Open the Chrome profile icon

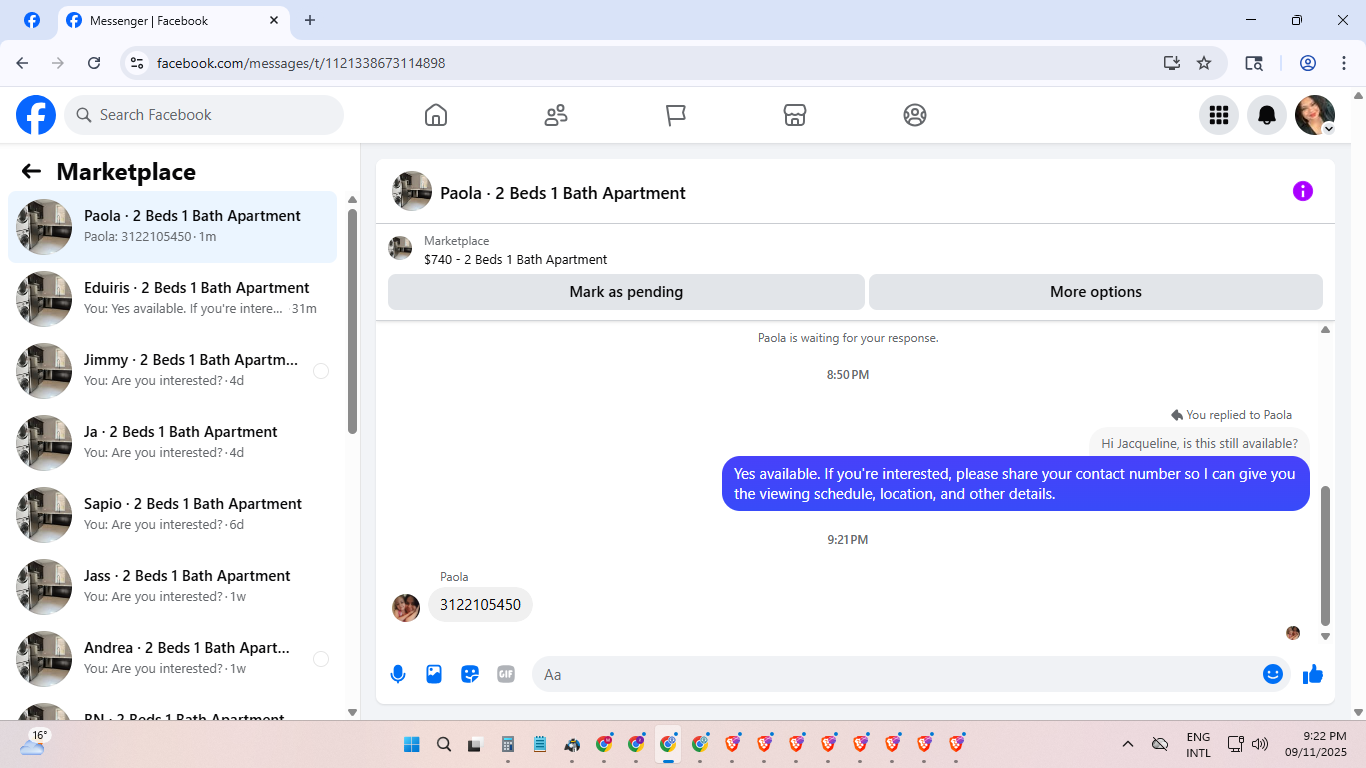click(1308, 63)
